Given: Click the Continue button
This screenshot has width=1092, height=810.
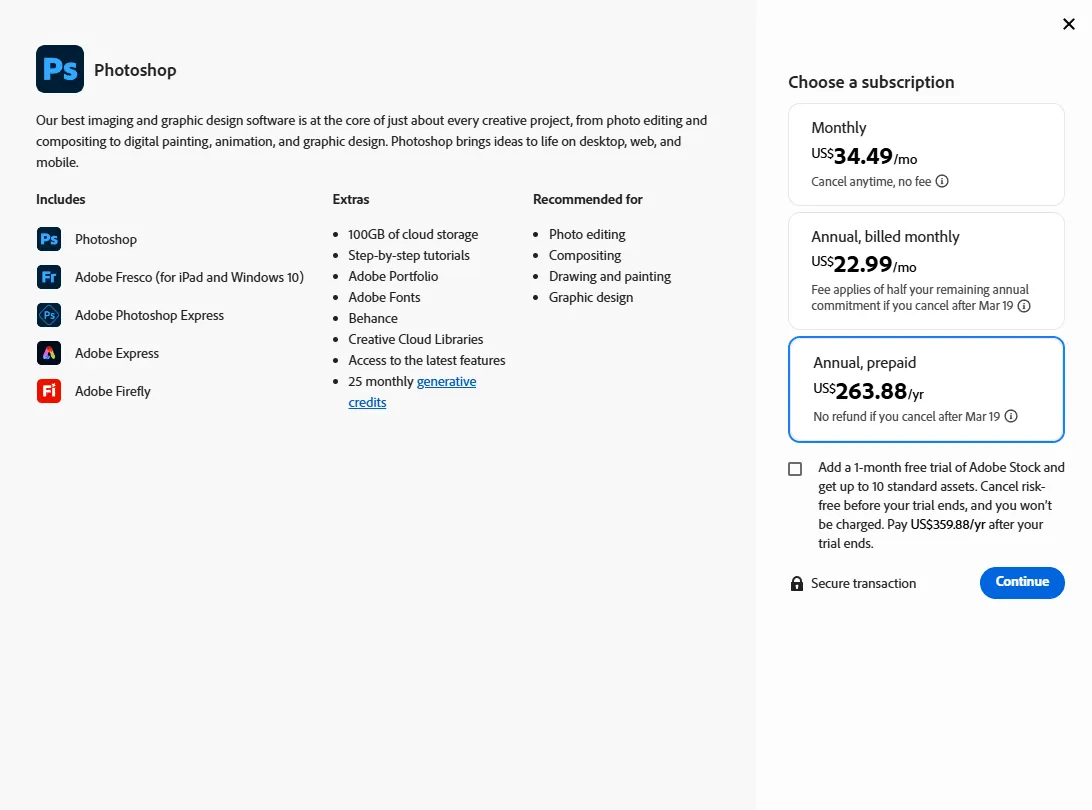Looking at the screenshot, I should [1022, 583].
